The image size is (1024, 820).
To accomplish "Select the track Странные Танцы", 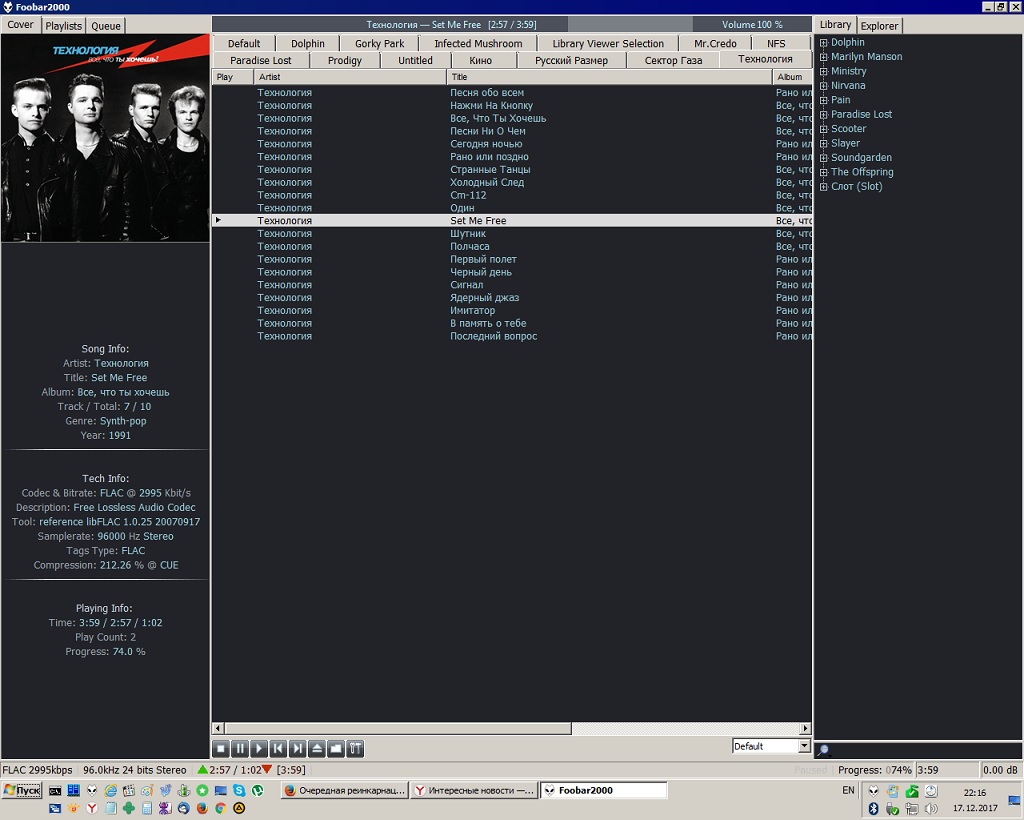I will click(490, 170).
